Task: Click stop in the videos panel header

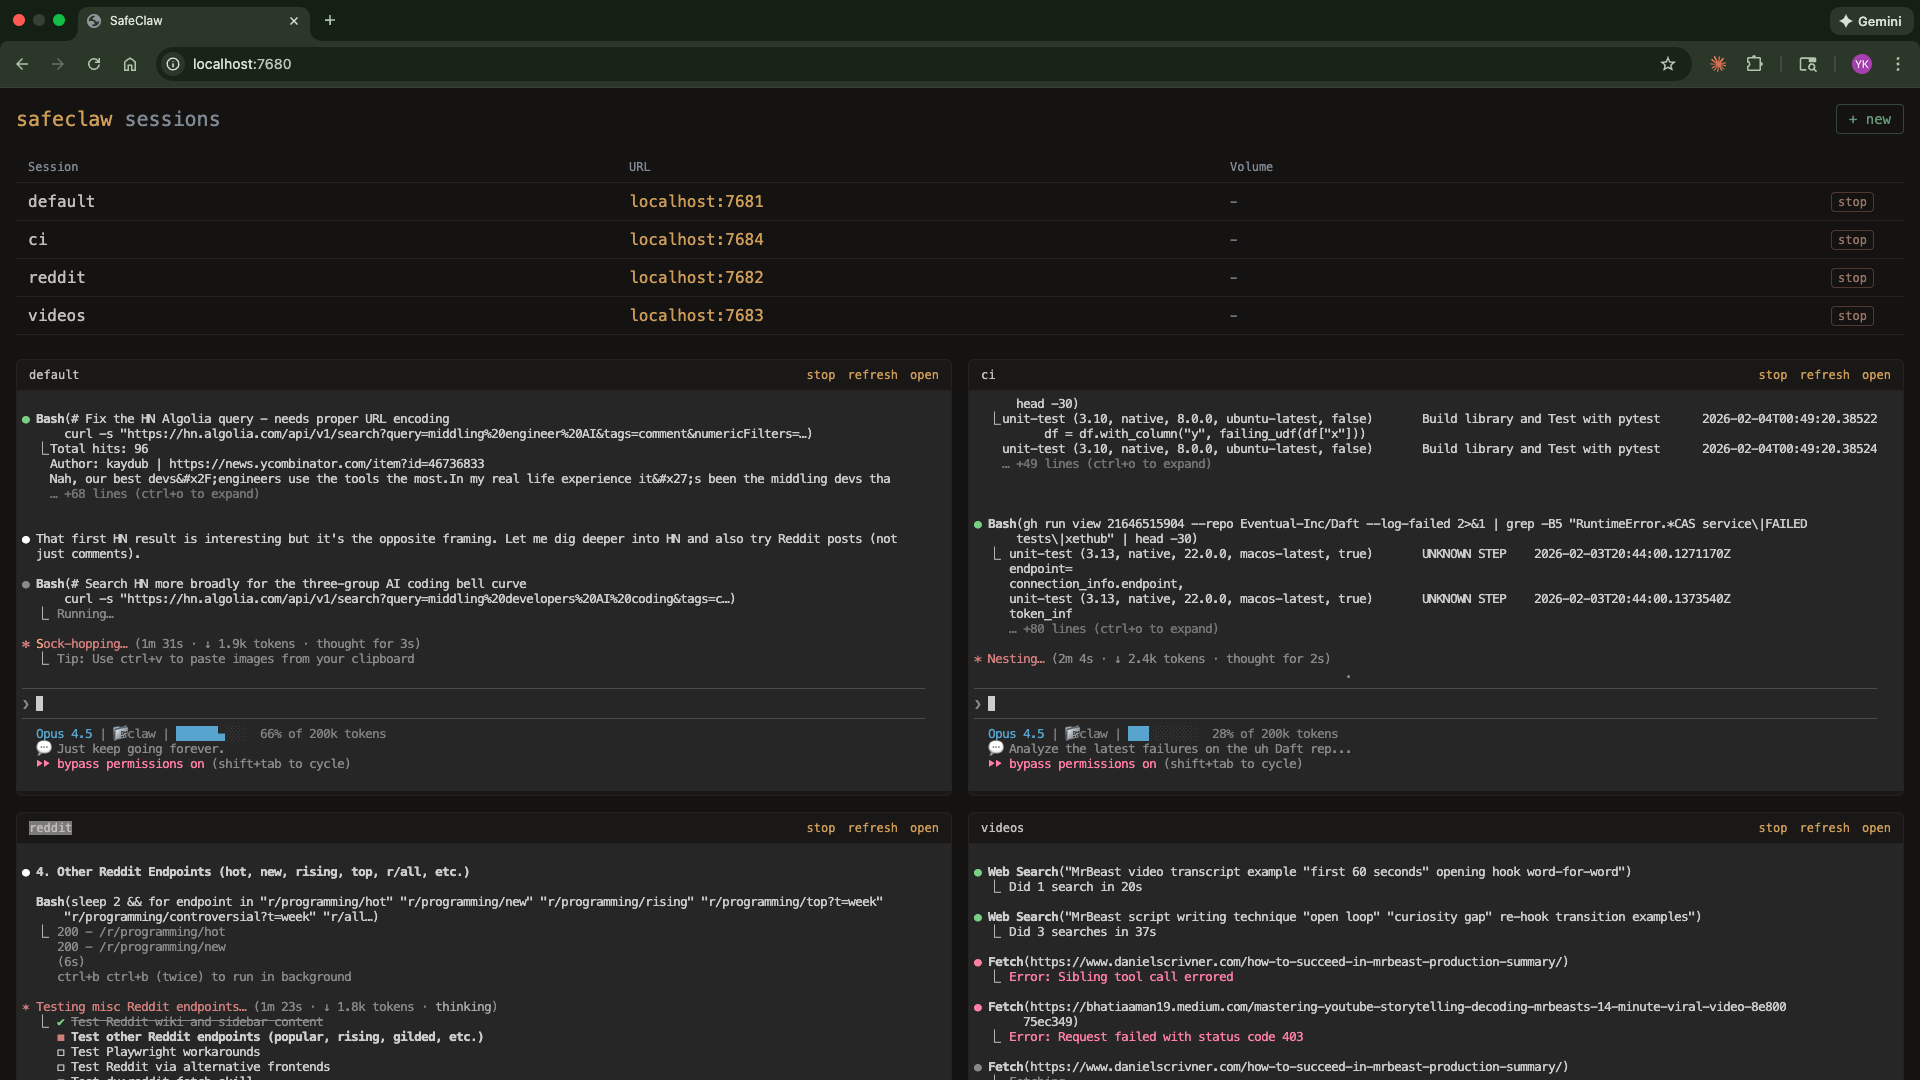Action: point(1773,828)
